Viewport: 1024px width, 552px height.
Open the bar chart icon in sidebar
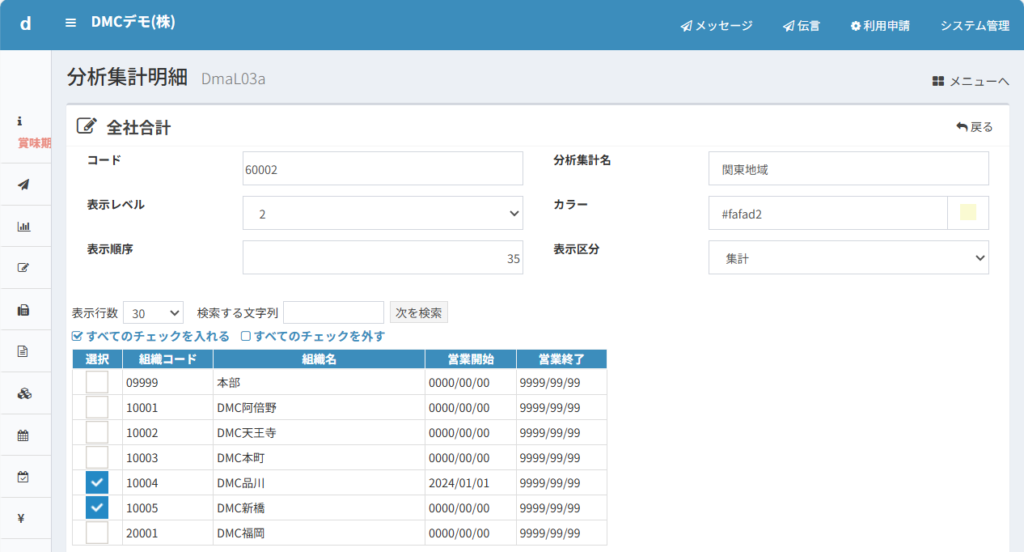[24, 226]
